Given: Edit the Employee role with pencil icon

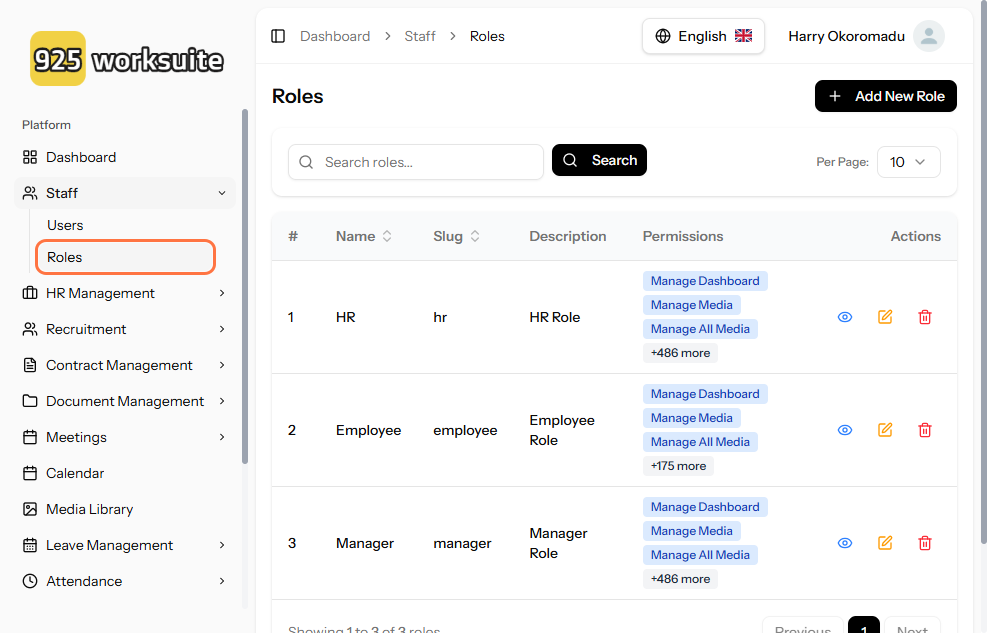Looking at the screenshot, I should (885, 430).
